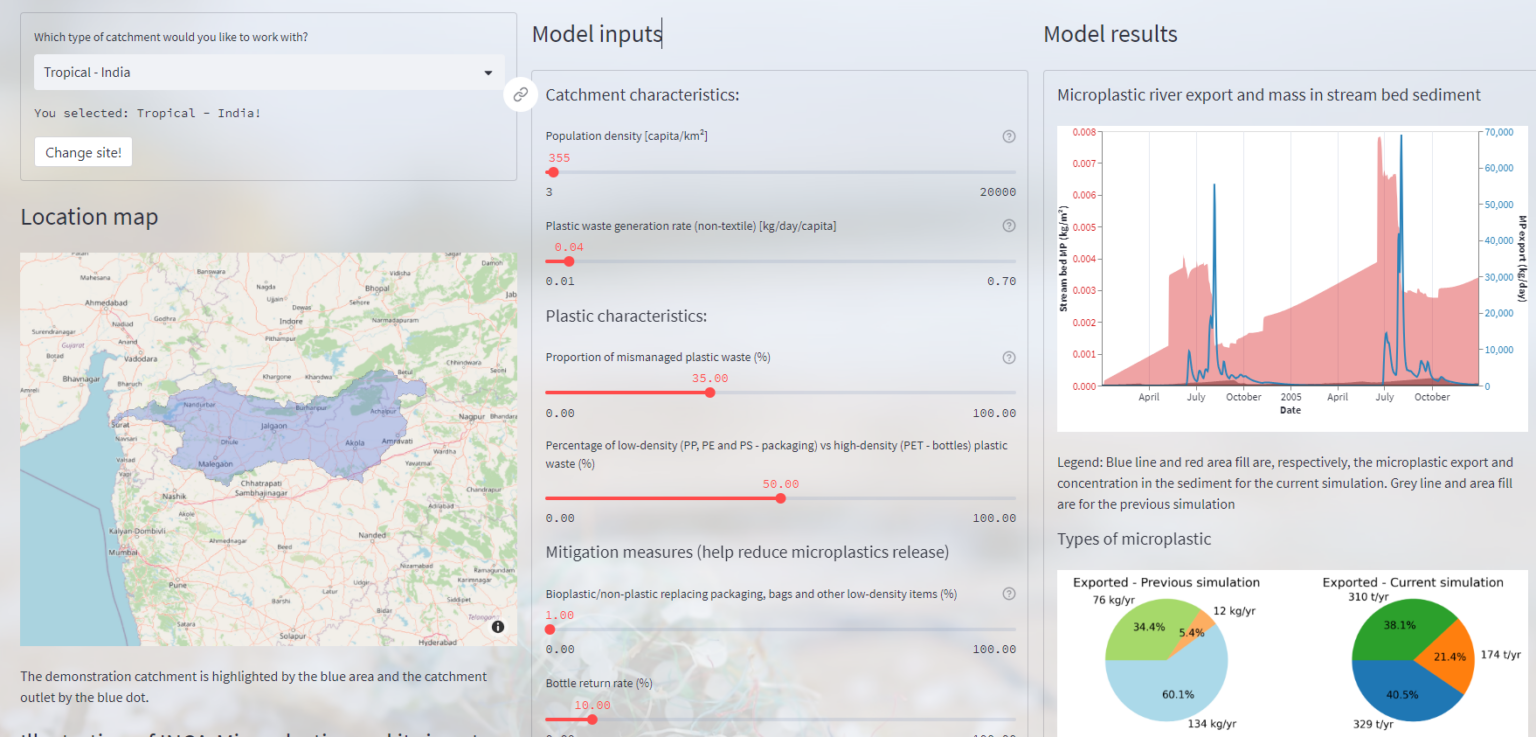Screen dimensions: 1536x737
Task: Click help icon for Bioplastic replacing packaging
Action: (x=1009, y=593)
